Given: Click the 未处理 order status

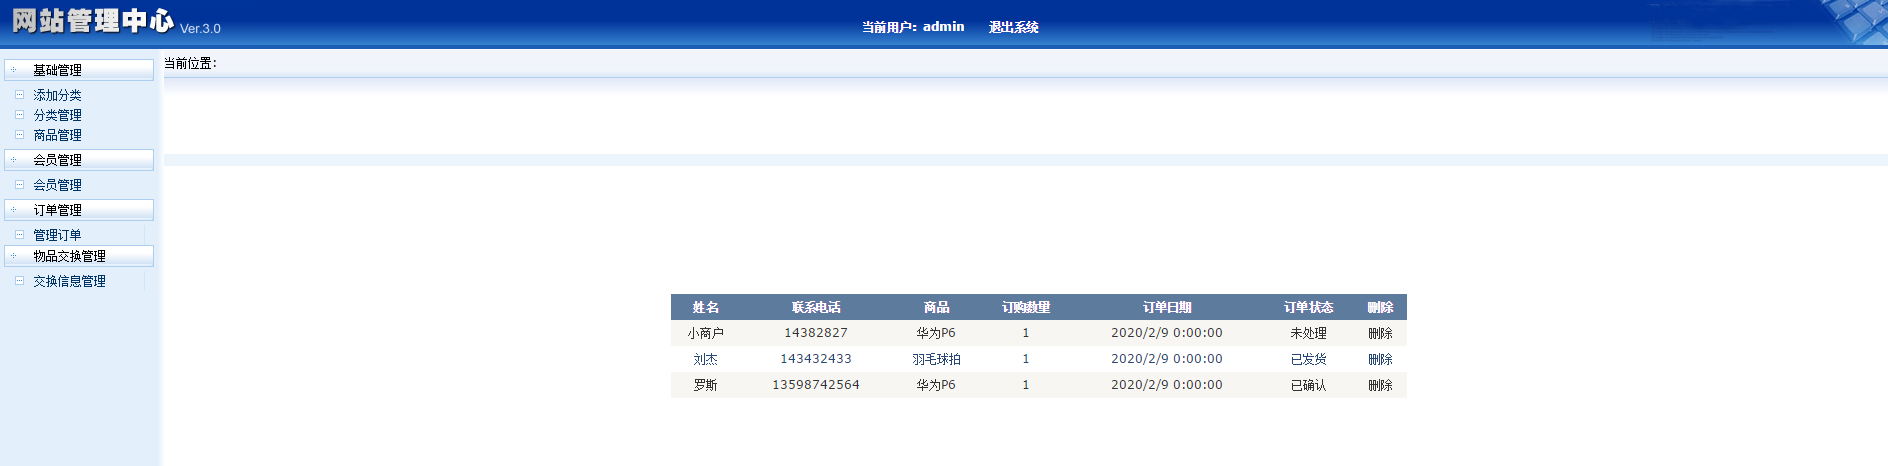Looking at the screenshot, I should [1308, 333].
